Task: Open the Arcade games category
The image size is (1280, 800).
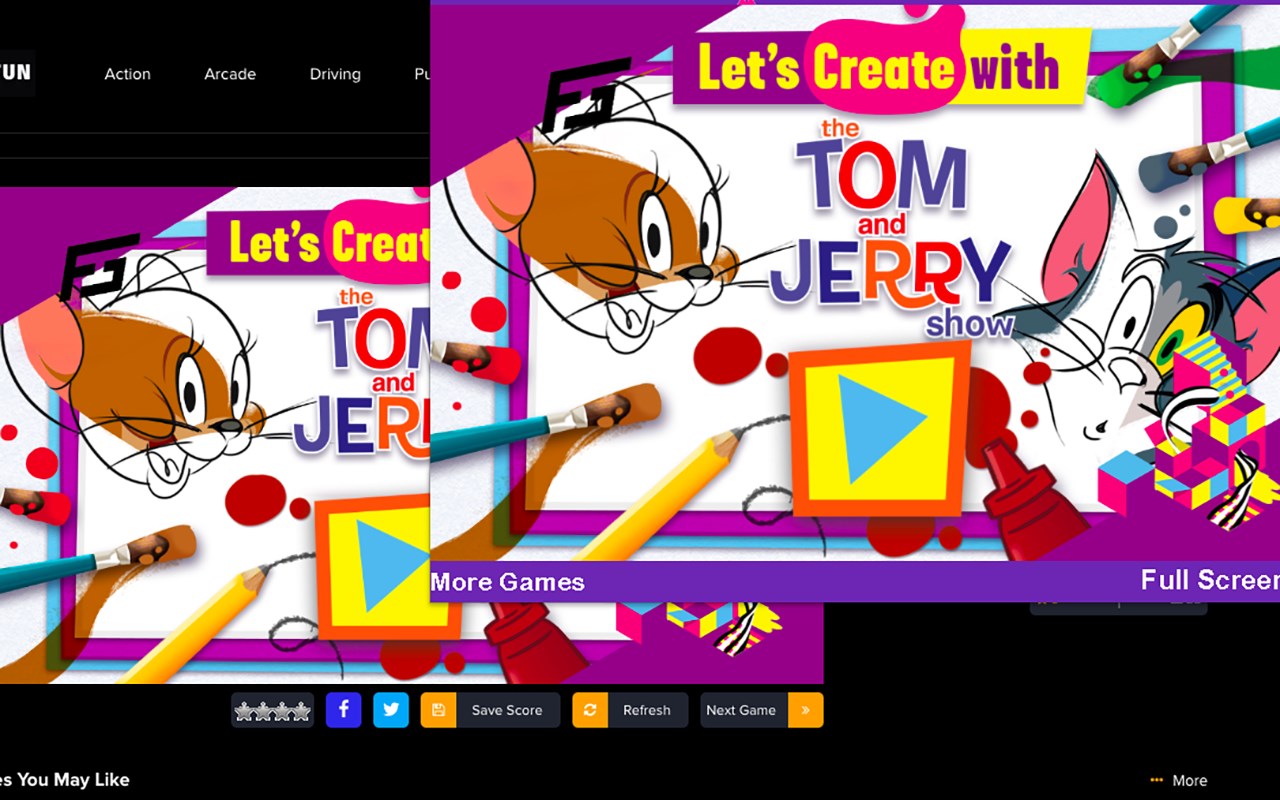Action: [230, 74]
